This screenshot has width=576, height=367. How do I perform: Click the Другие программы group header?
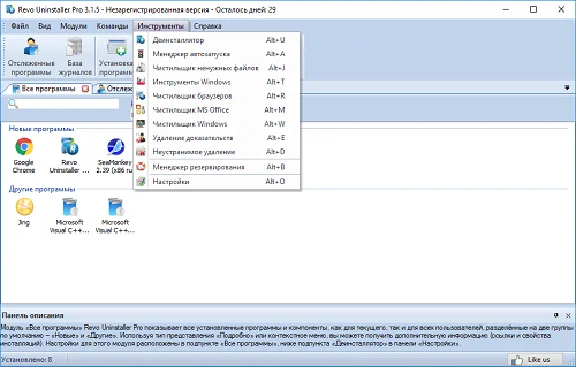coord(42,189)
